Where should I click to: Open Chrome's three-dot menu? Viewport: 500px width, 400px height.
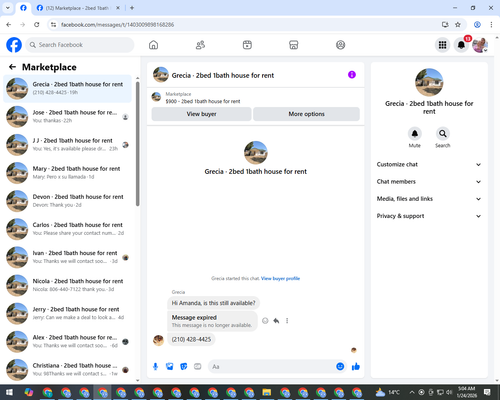(x=491, y=24)
